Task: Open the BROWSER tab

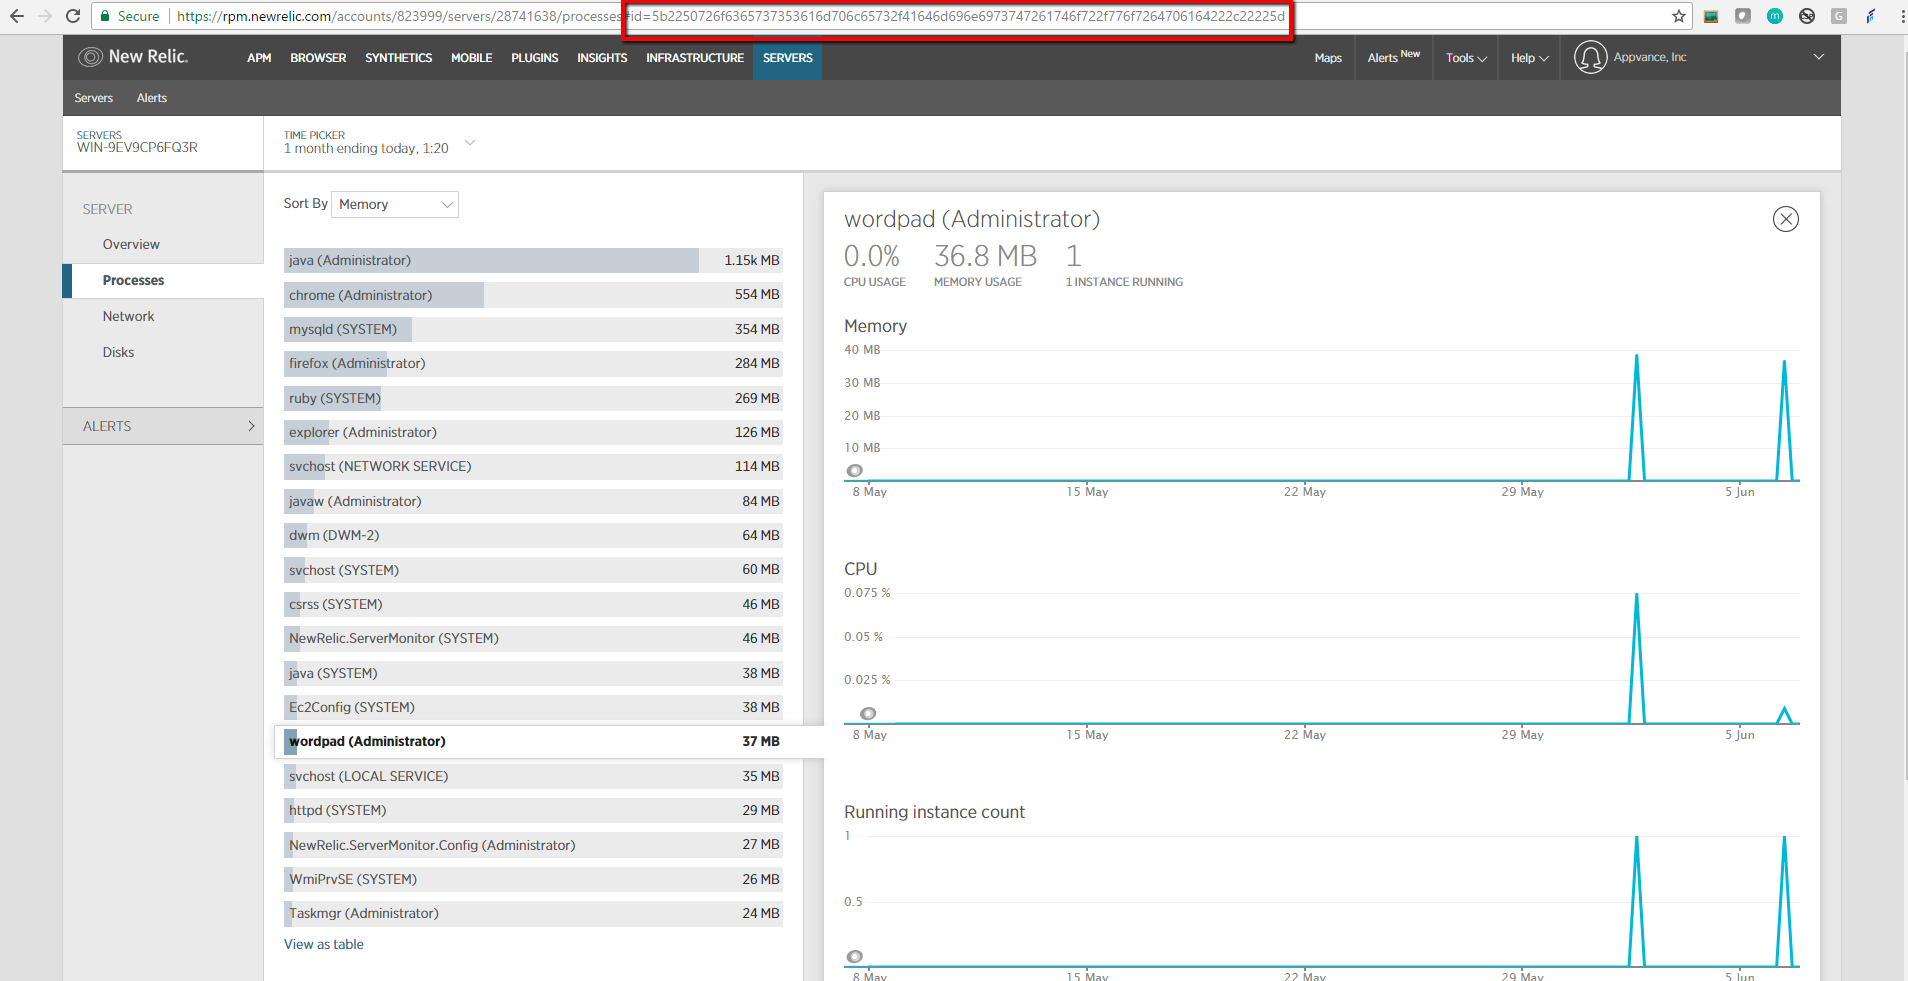Action: pos(318,58)
